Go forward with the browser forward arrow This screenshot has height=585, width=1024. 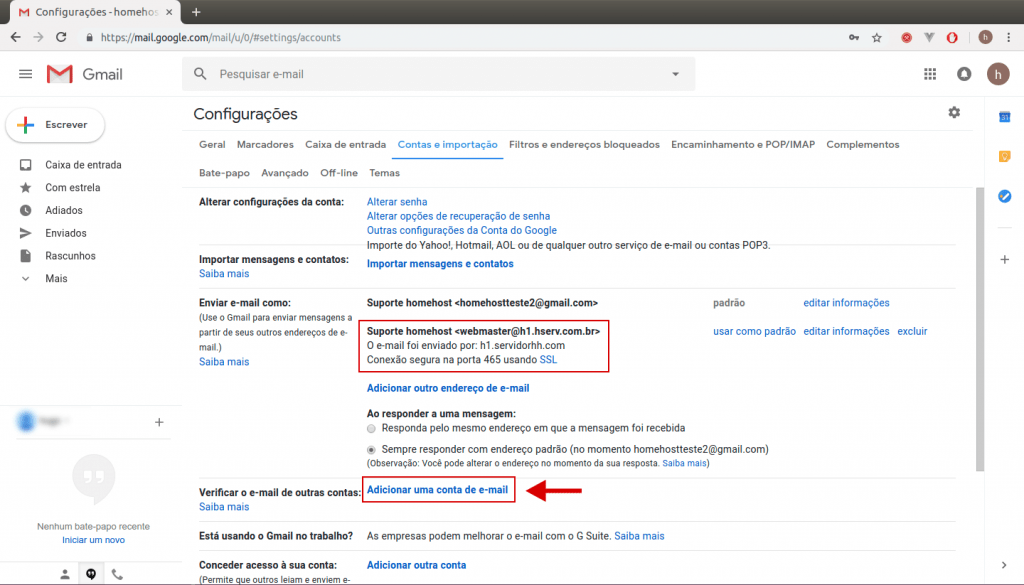point(39,37)
